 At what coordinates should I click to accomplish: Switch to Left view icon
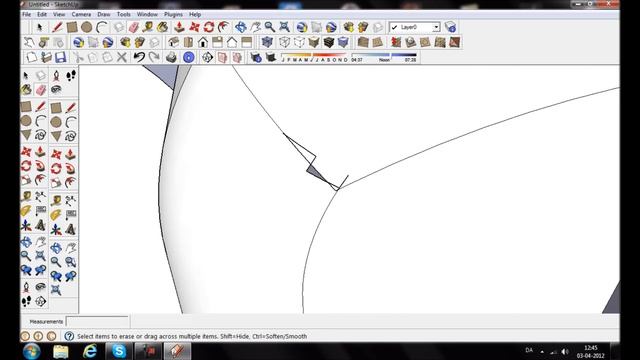tap(247, 42)
